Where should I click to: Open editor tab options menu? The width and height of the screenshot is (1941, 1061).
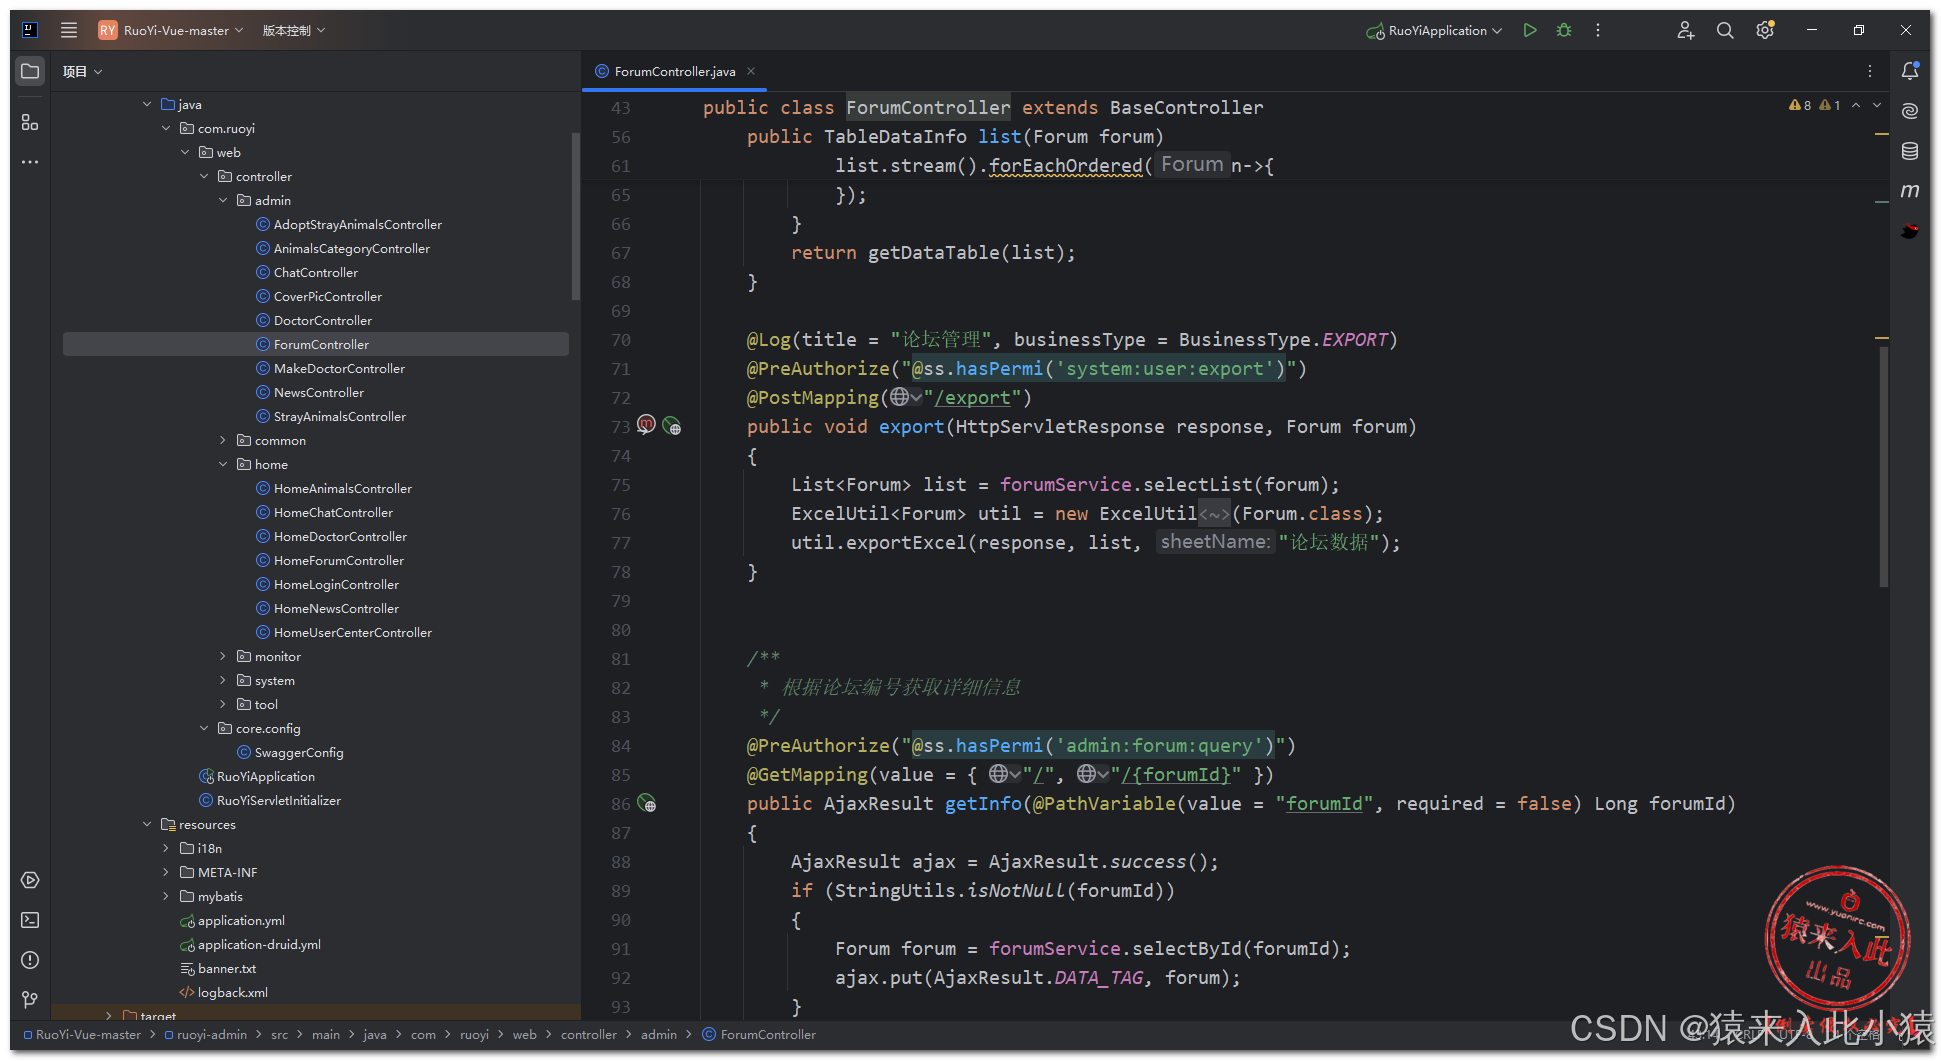tap(1870, 71)
